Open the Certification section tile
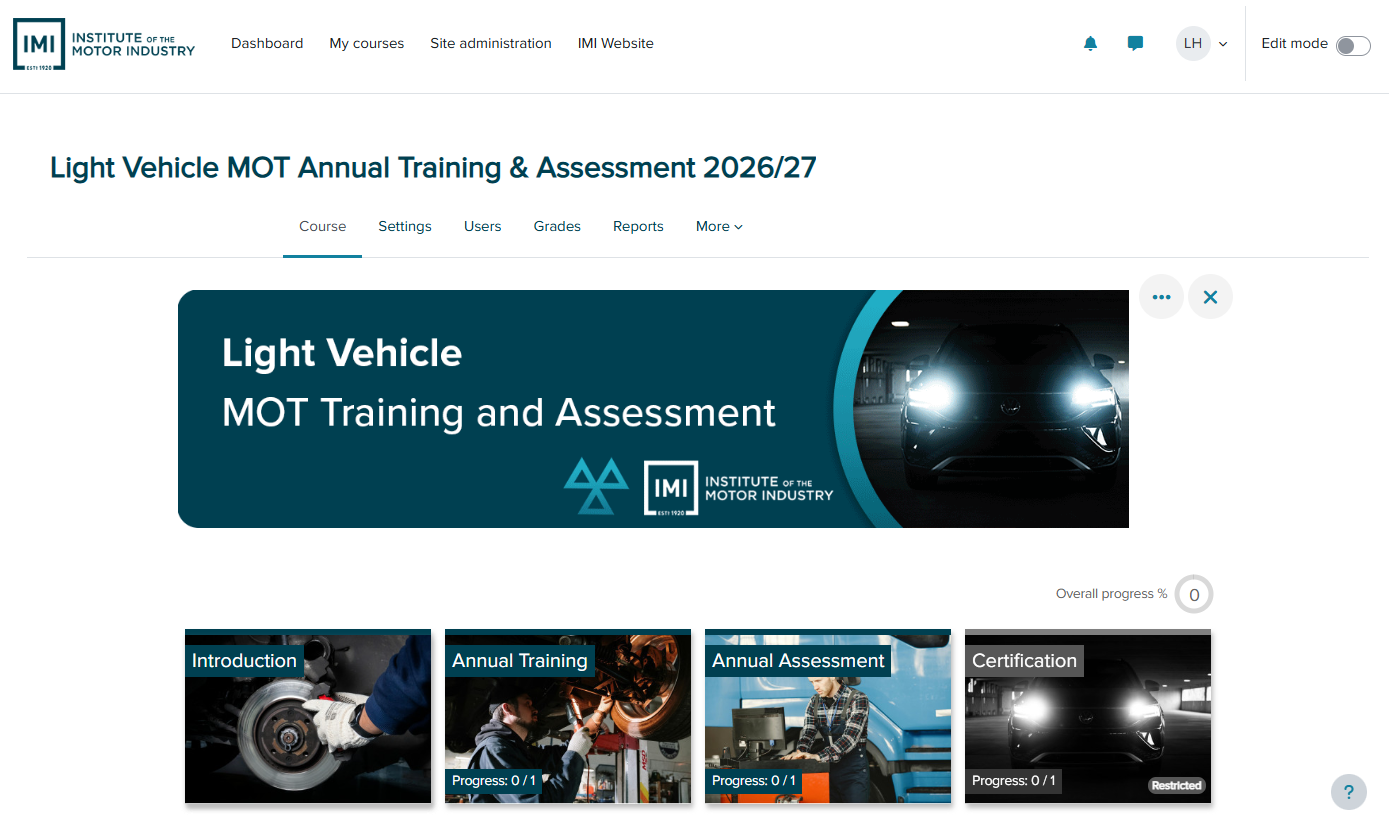1389x839 pixels. [x=1088, y=716]
